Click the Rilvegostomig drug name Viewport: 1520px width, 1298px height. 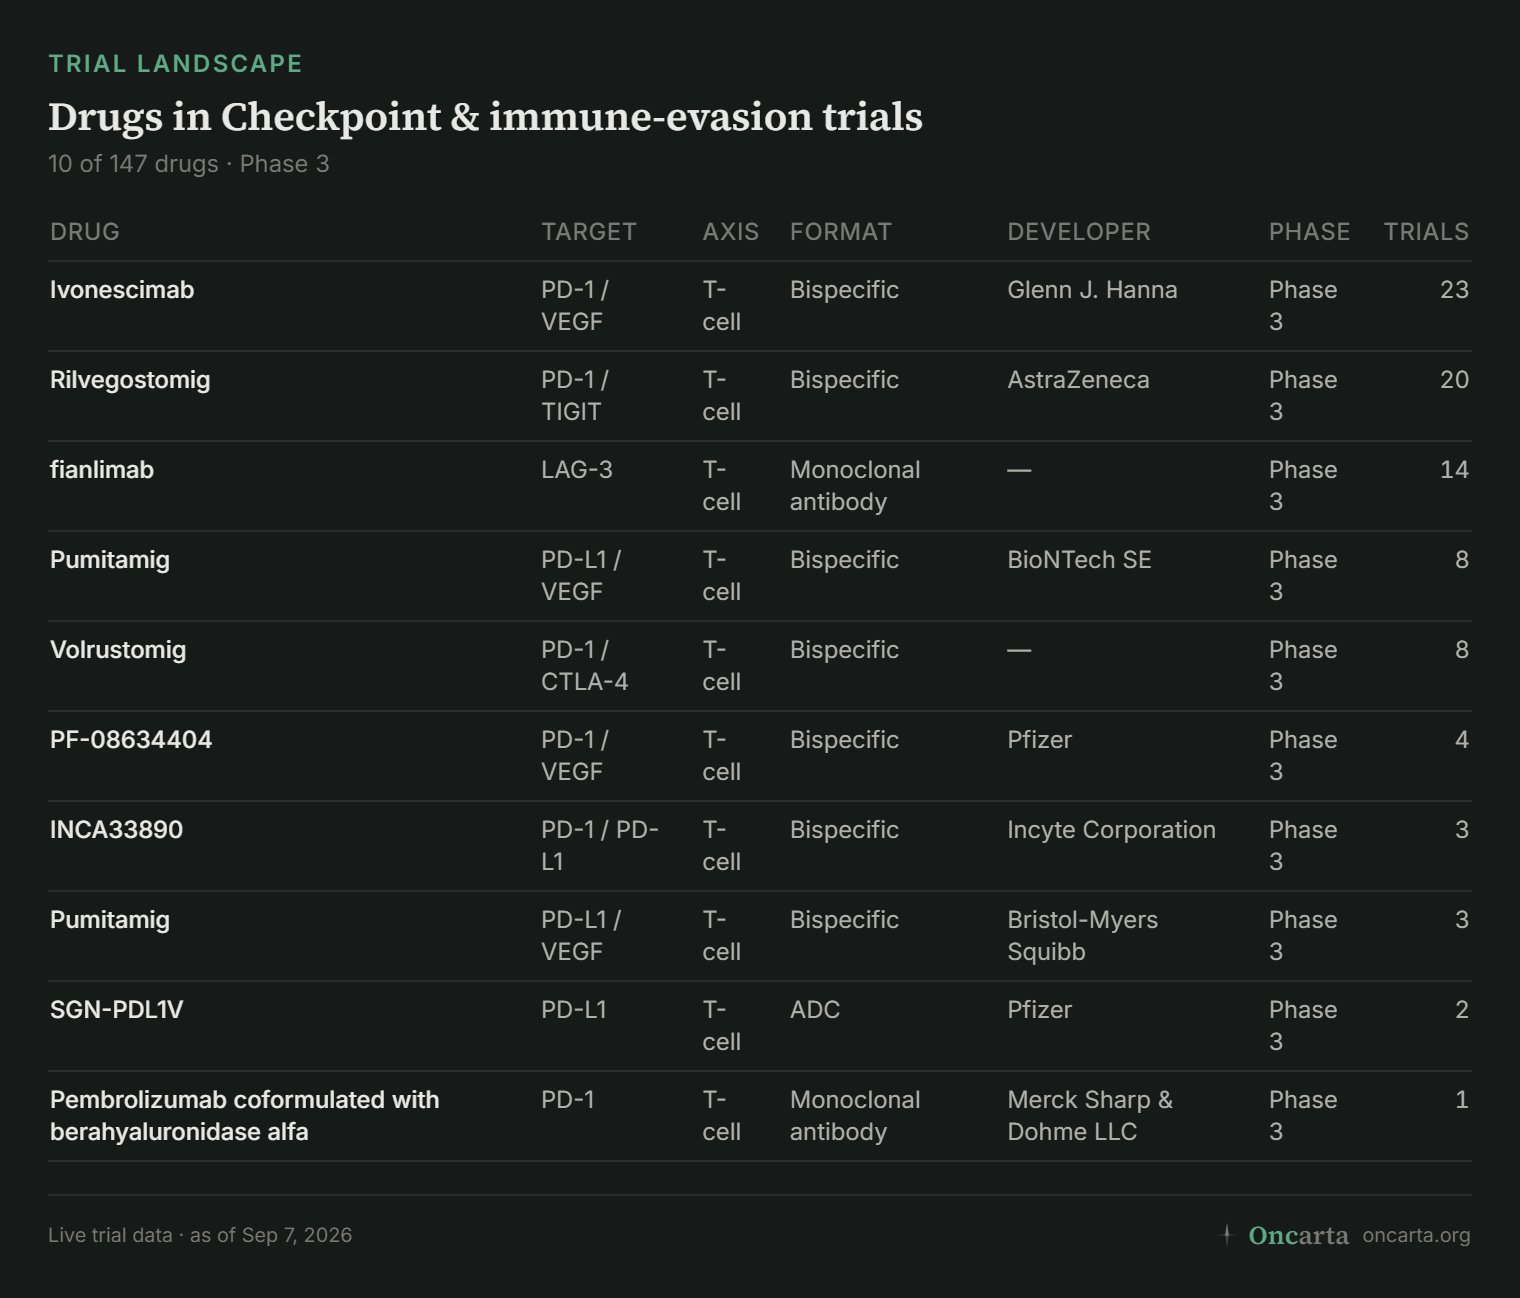pyautogui.click(x=130, y=380)
